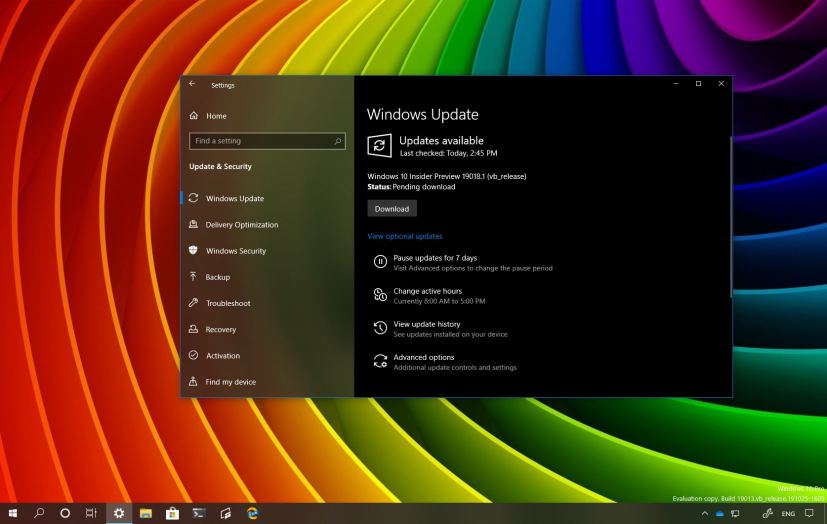Open the Home page icon in the sidebar
Viewport: 827px width, 524px height.
tap(194, 115)
